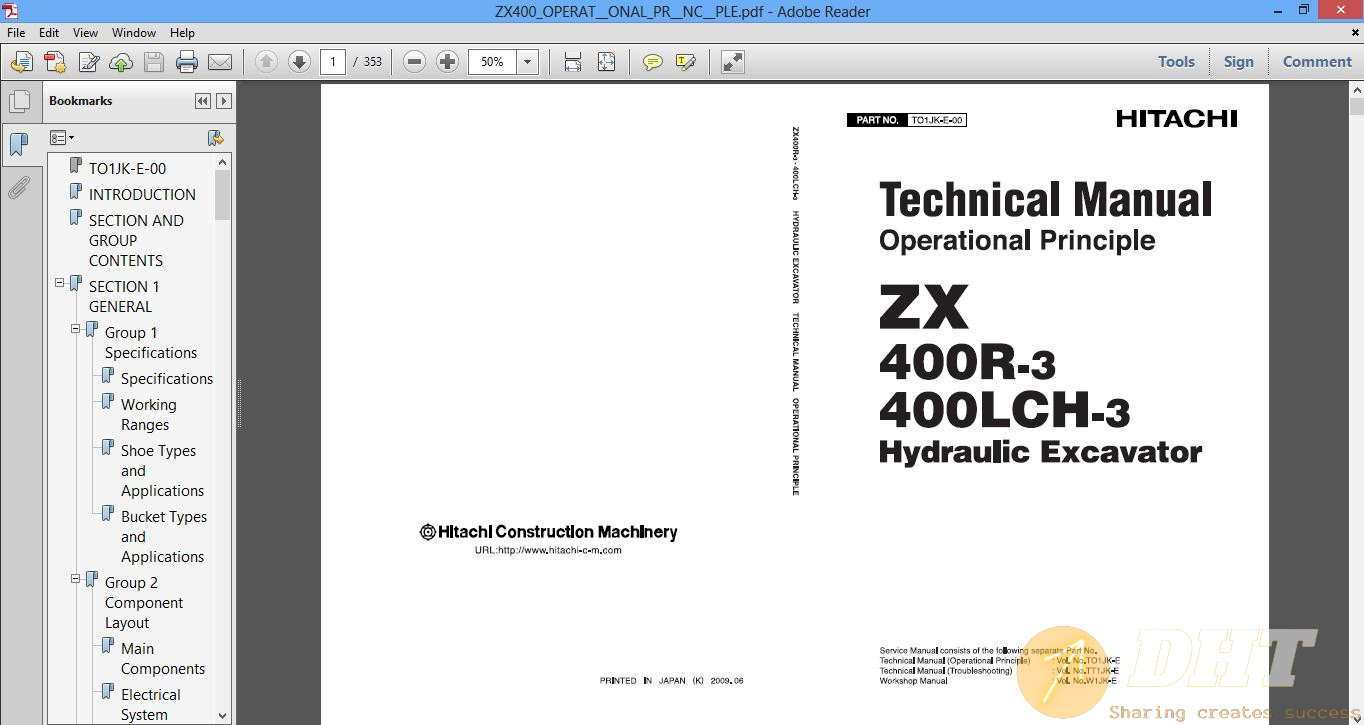Open the Page Thumbnails panel icon
1364x725 pixels.
tap(19, 101)
